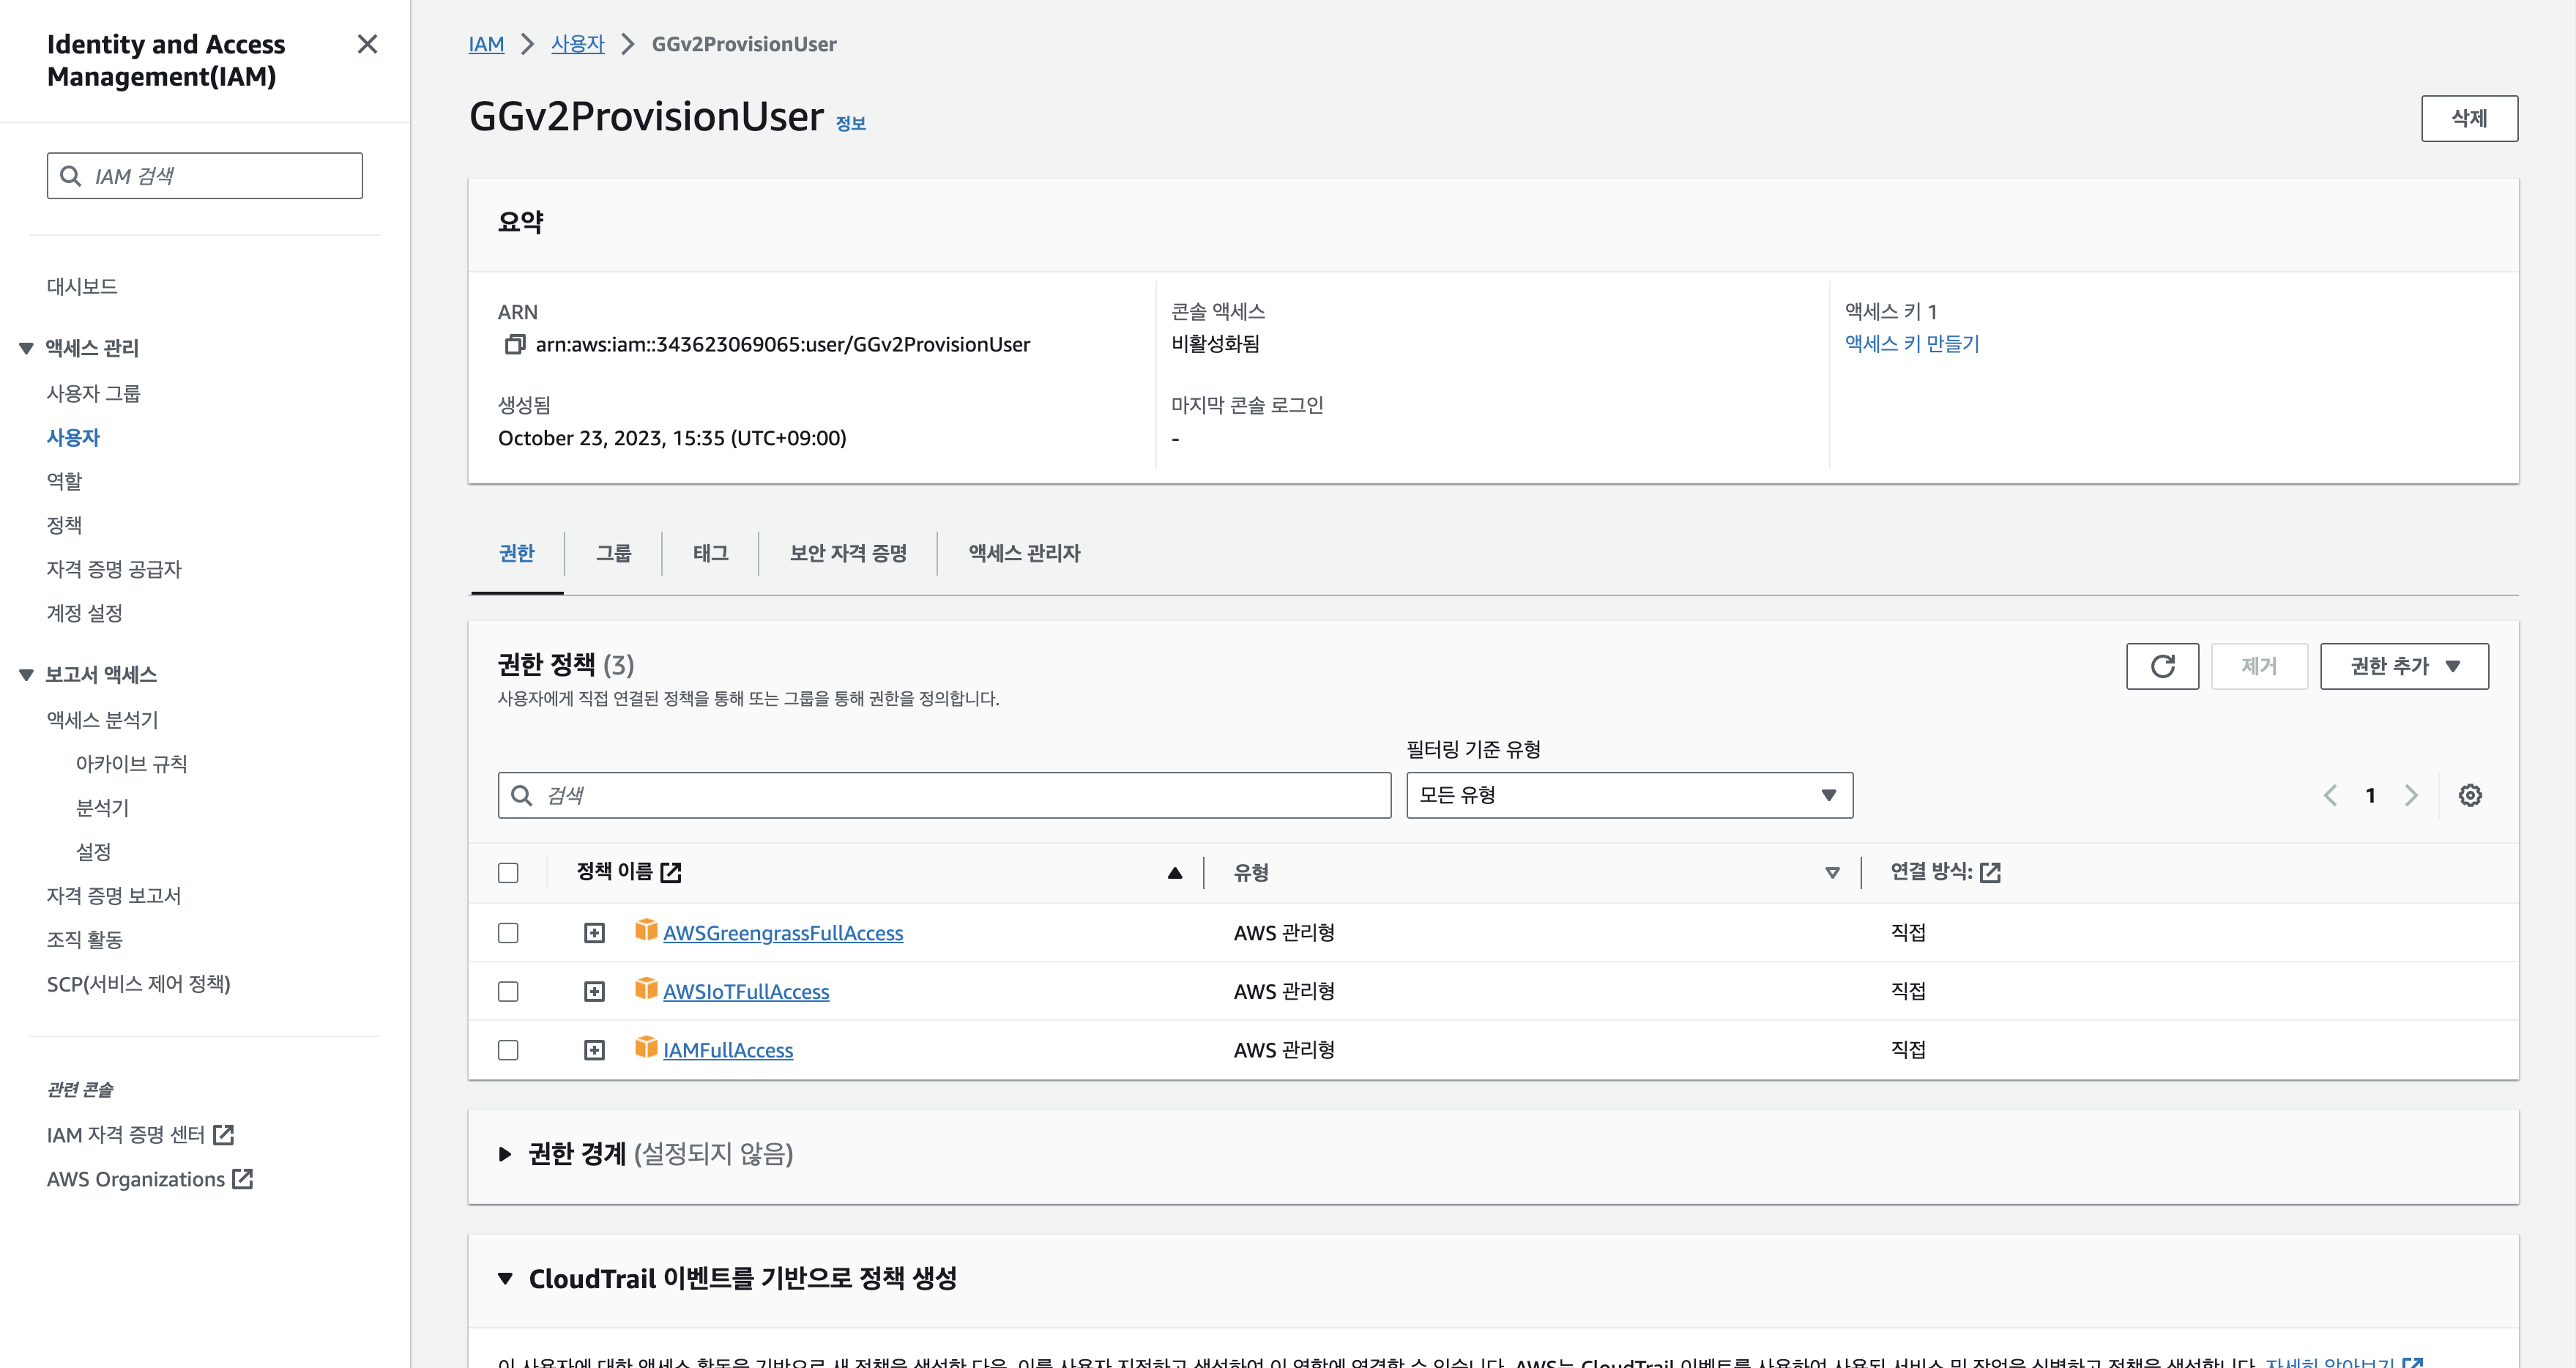This screenshot has height=1368, width=2576.
Task: Open 역할 in the sidebar
Action: click(x=64, y=481)
